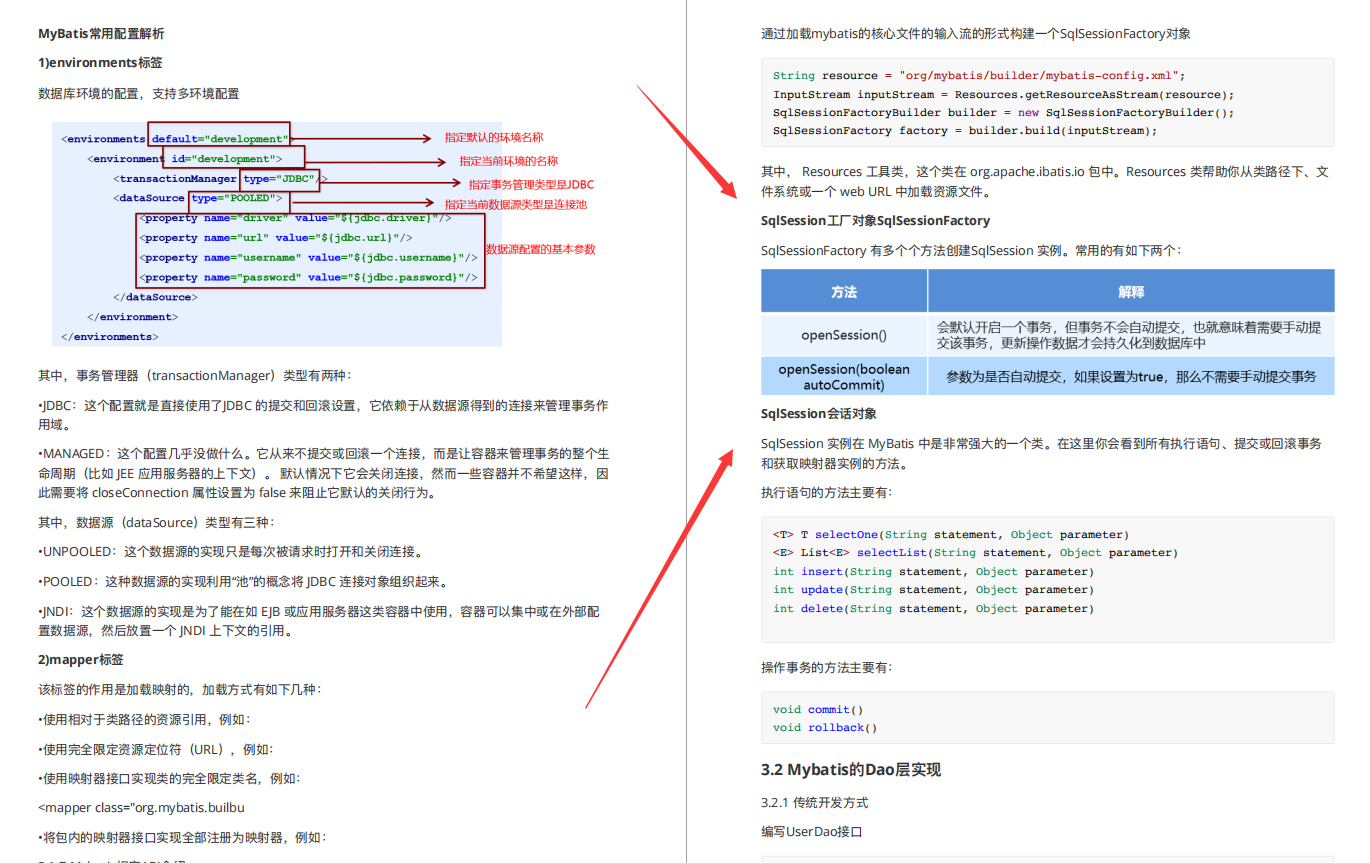Click the text <mapper class="org.mybatis.builbu"
This screenshot has height=864, width=1370.
tap(141, 807)
